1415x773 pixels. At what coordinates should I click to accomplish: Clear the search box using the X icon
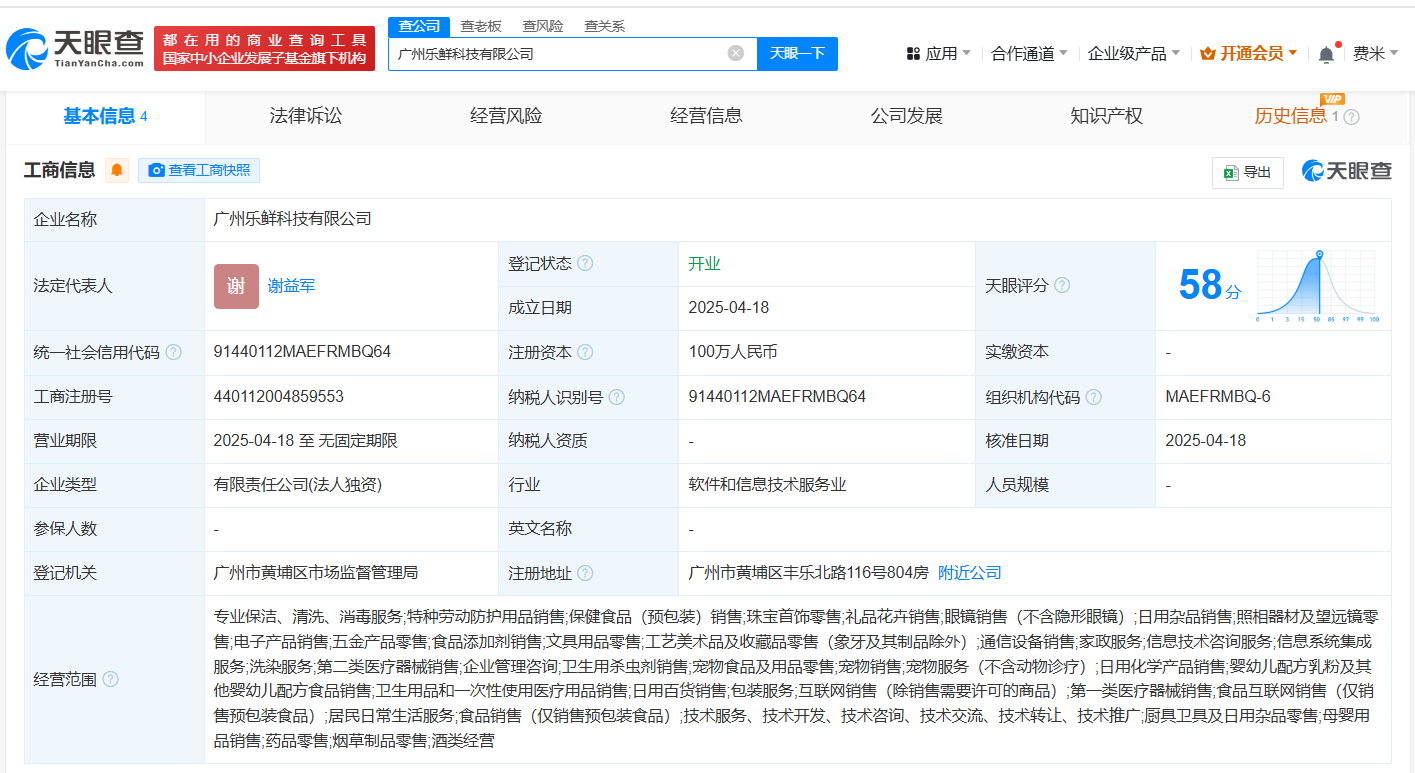pyautogui.click(x=735, y=53)
